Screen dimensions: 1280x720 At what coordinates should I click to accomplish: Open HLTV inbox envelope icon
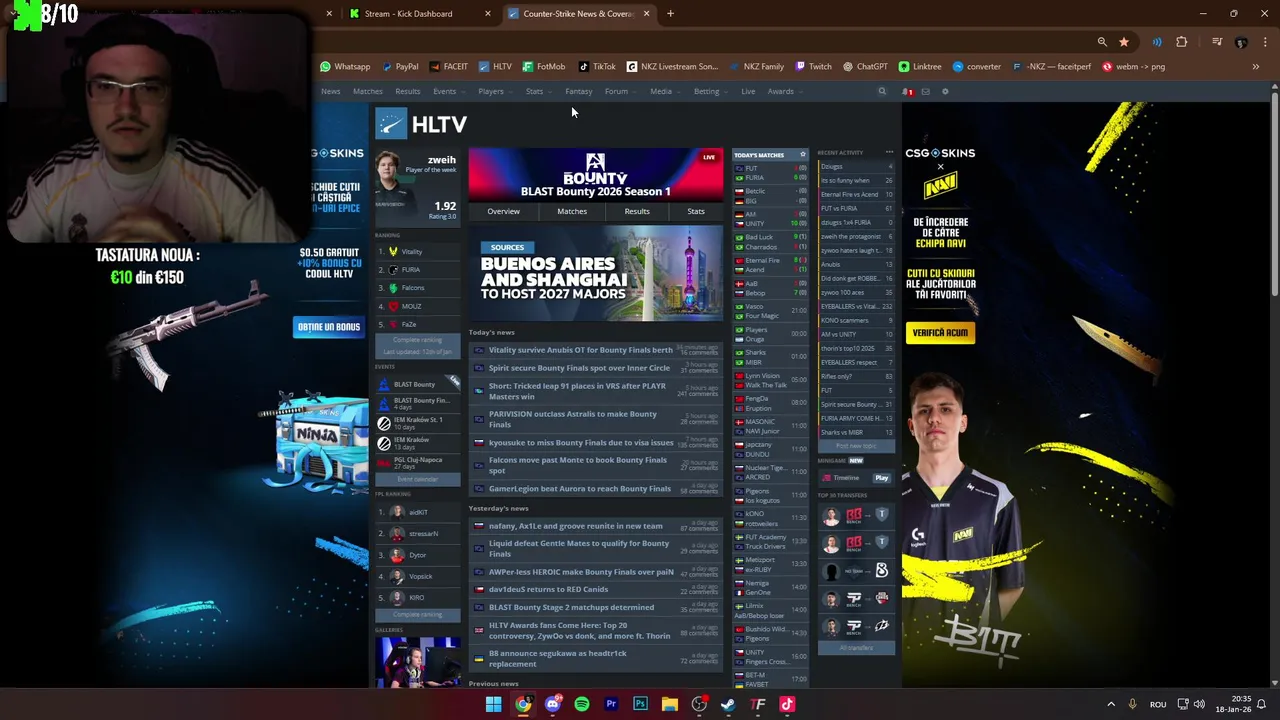(926, 92)
